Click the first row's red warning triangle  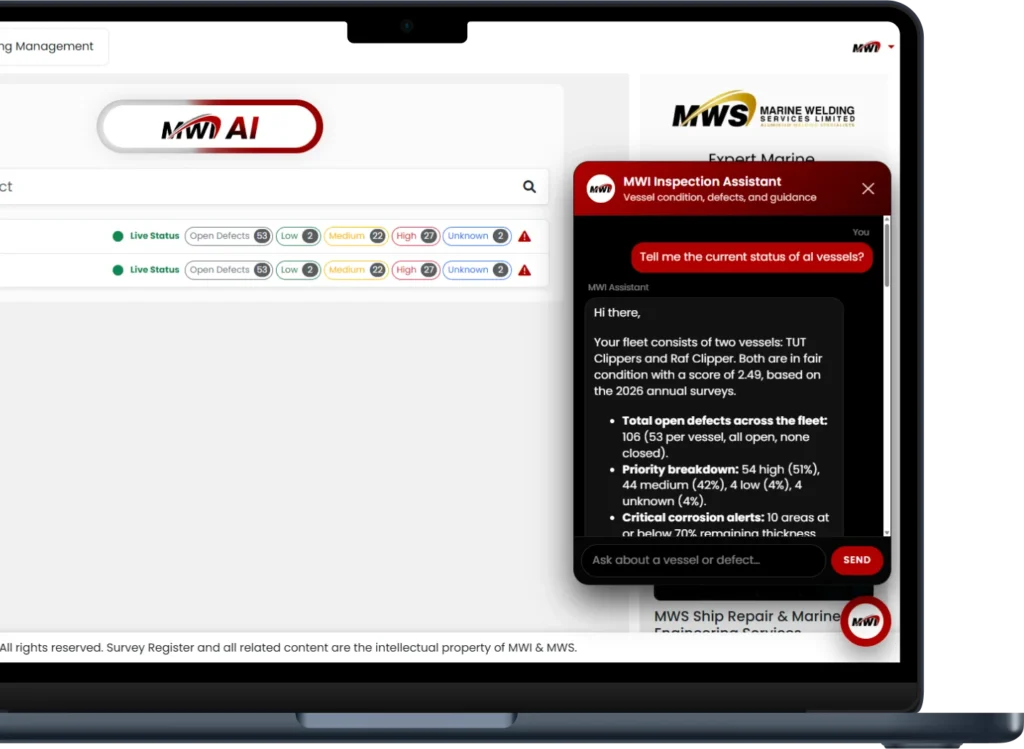tap(525, 237)
